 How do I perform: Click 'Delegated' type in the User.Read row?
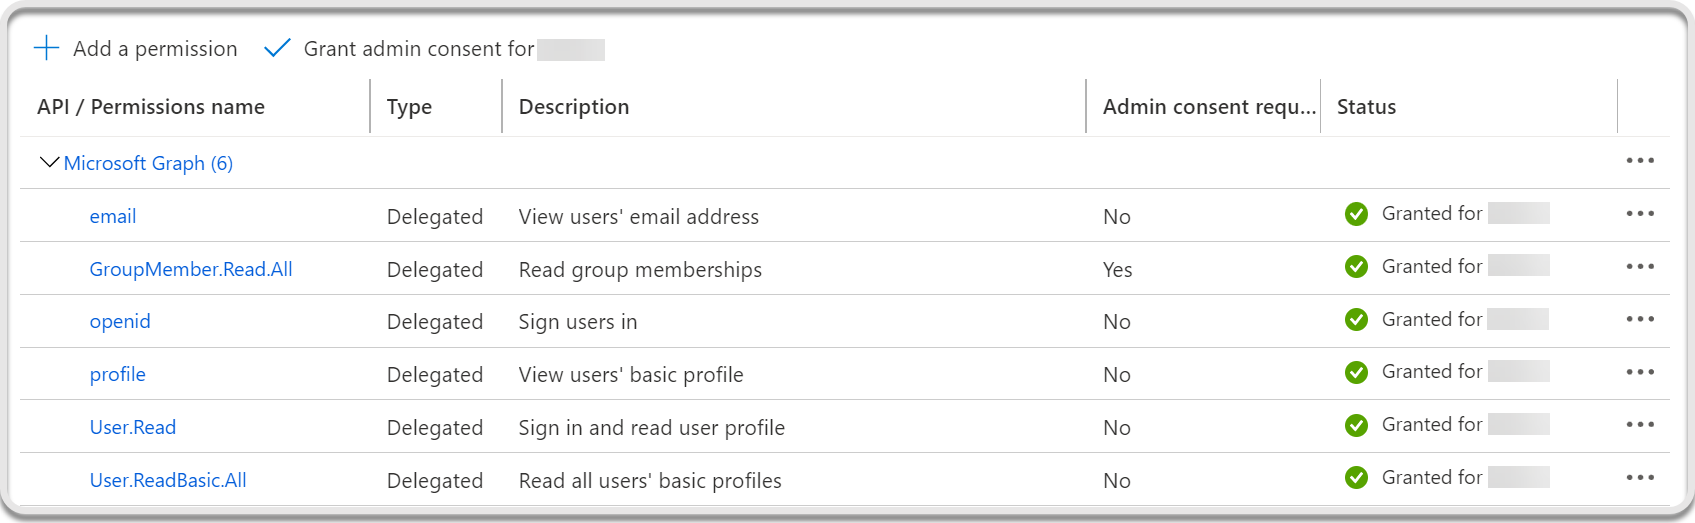[435, 428]
